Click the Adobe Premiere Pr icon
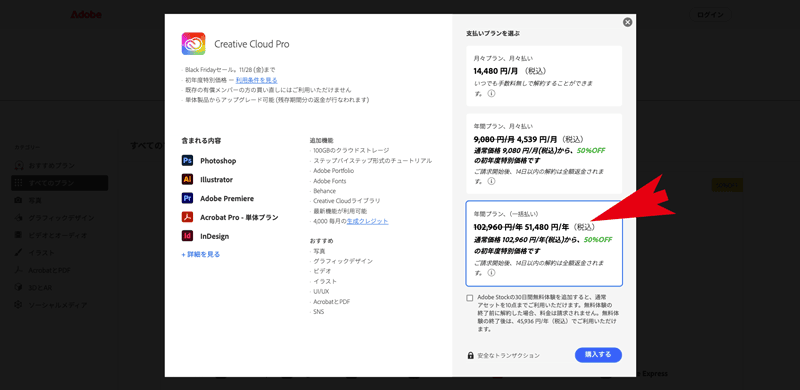Image resolution: width=800 pixels, height=390 pixels. coord(187,198)
